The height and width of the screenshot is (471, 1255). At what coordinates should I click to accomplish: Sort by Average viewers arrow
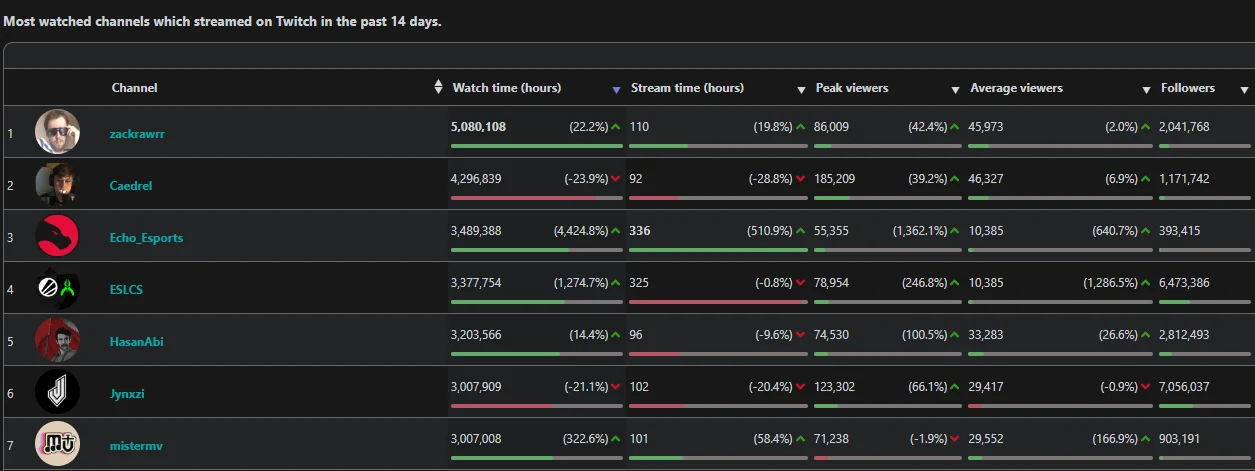(x=1146, y=90)
